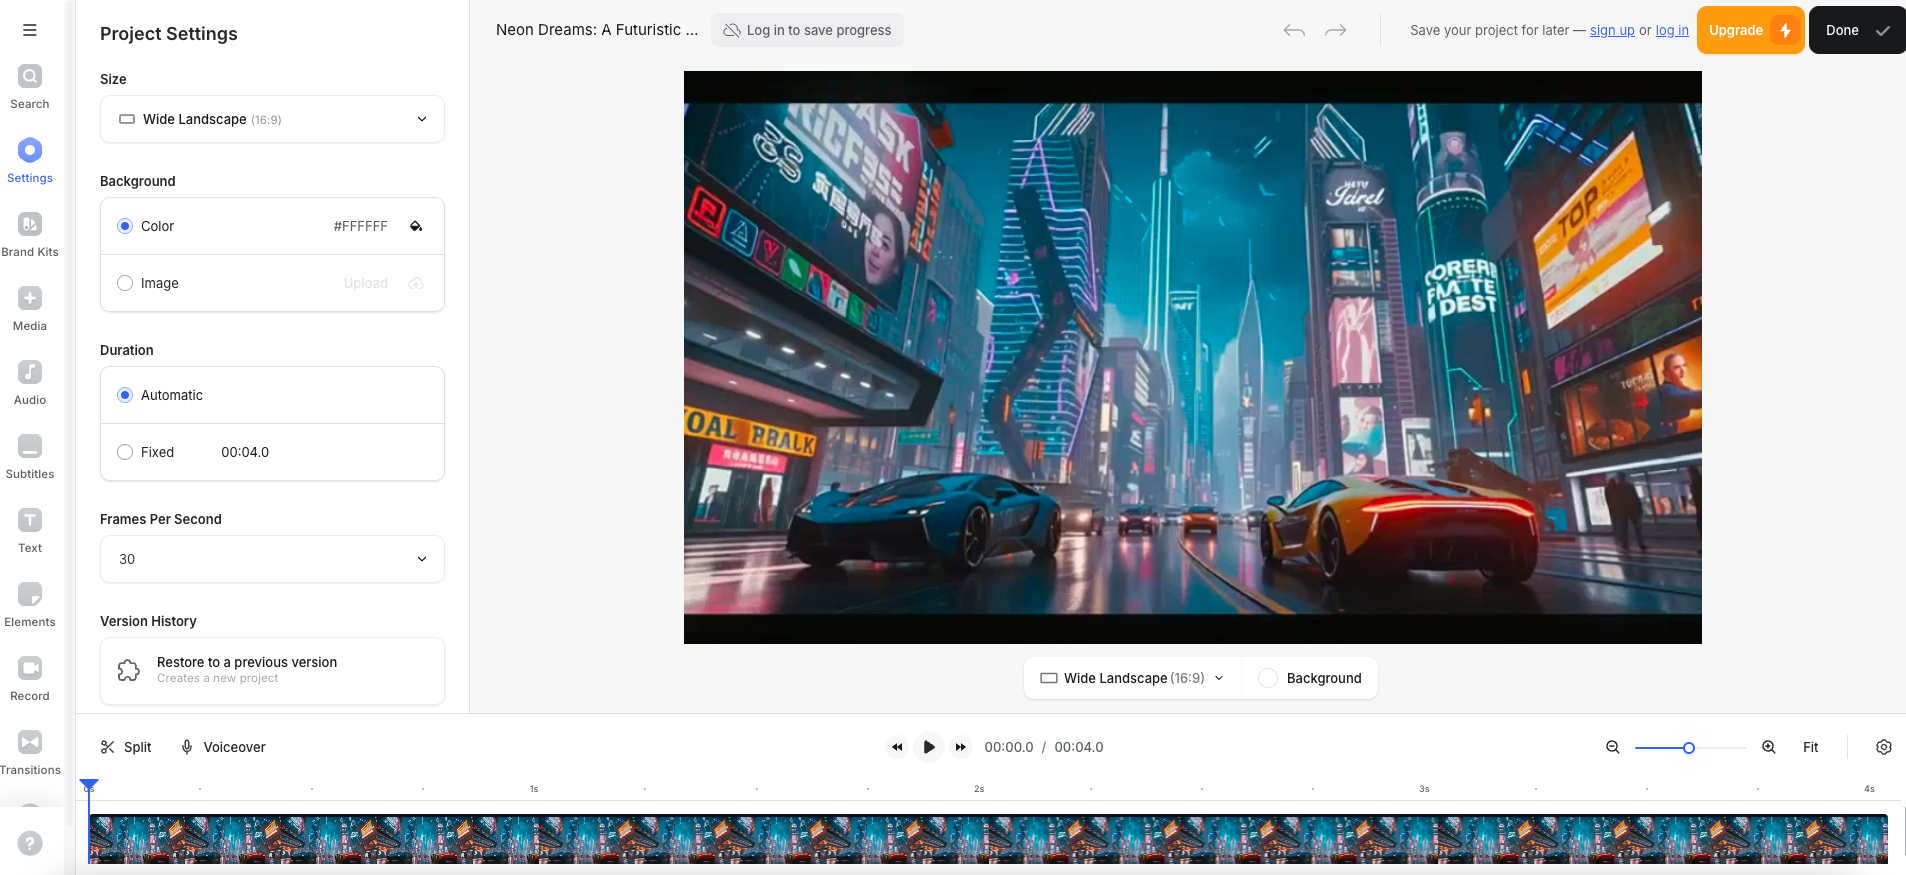Click the video preview canvas
The image size is (1906, 875).
tap(1192, 357)
